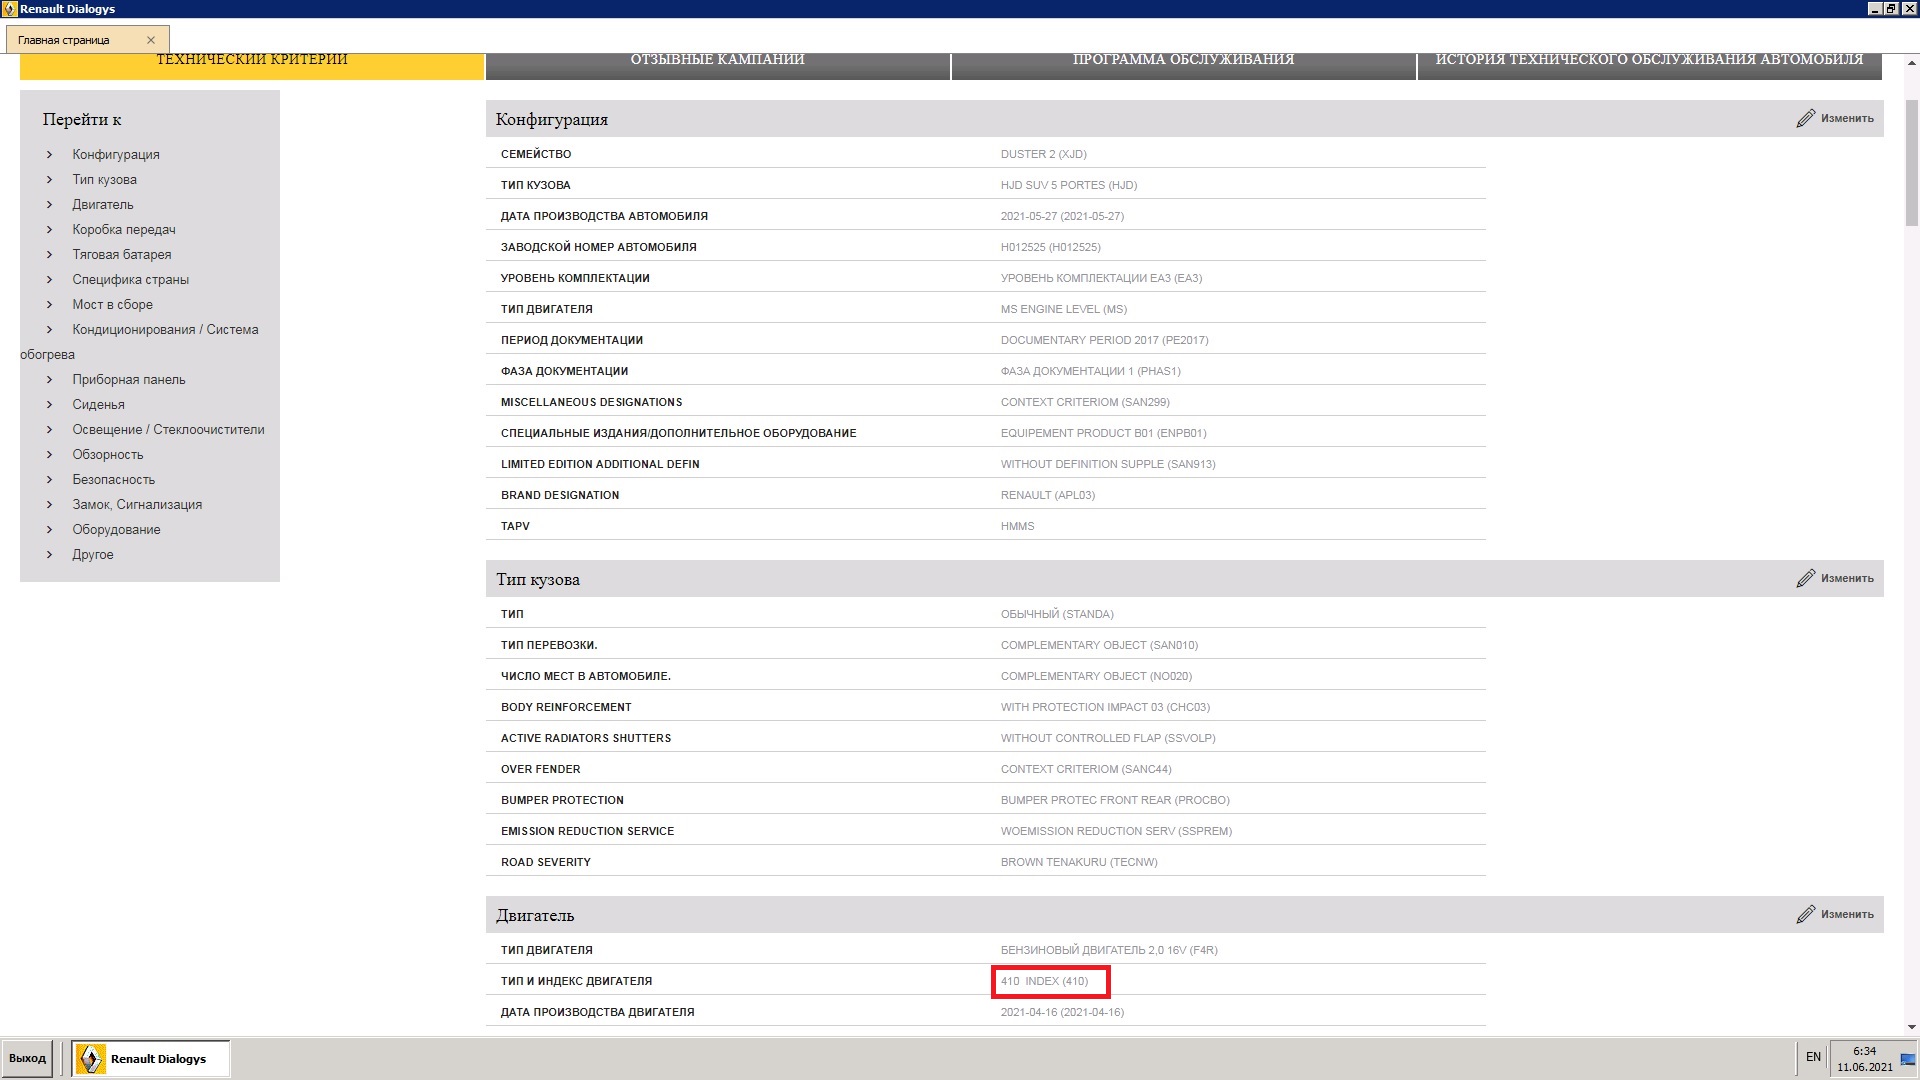Jump to Сиденья section
This screenshot has width=1920, height=1080.
click(x=98, y=404)
